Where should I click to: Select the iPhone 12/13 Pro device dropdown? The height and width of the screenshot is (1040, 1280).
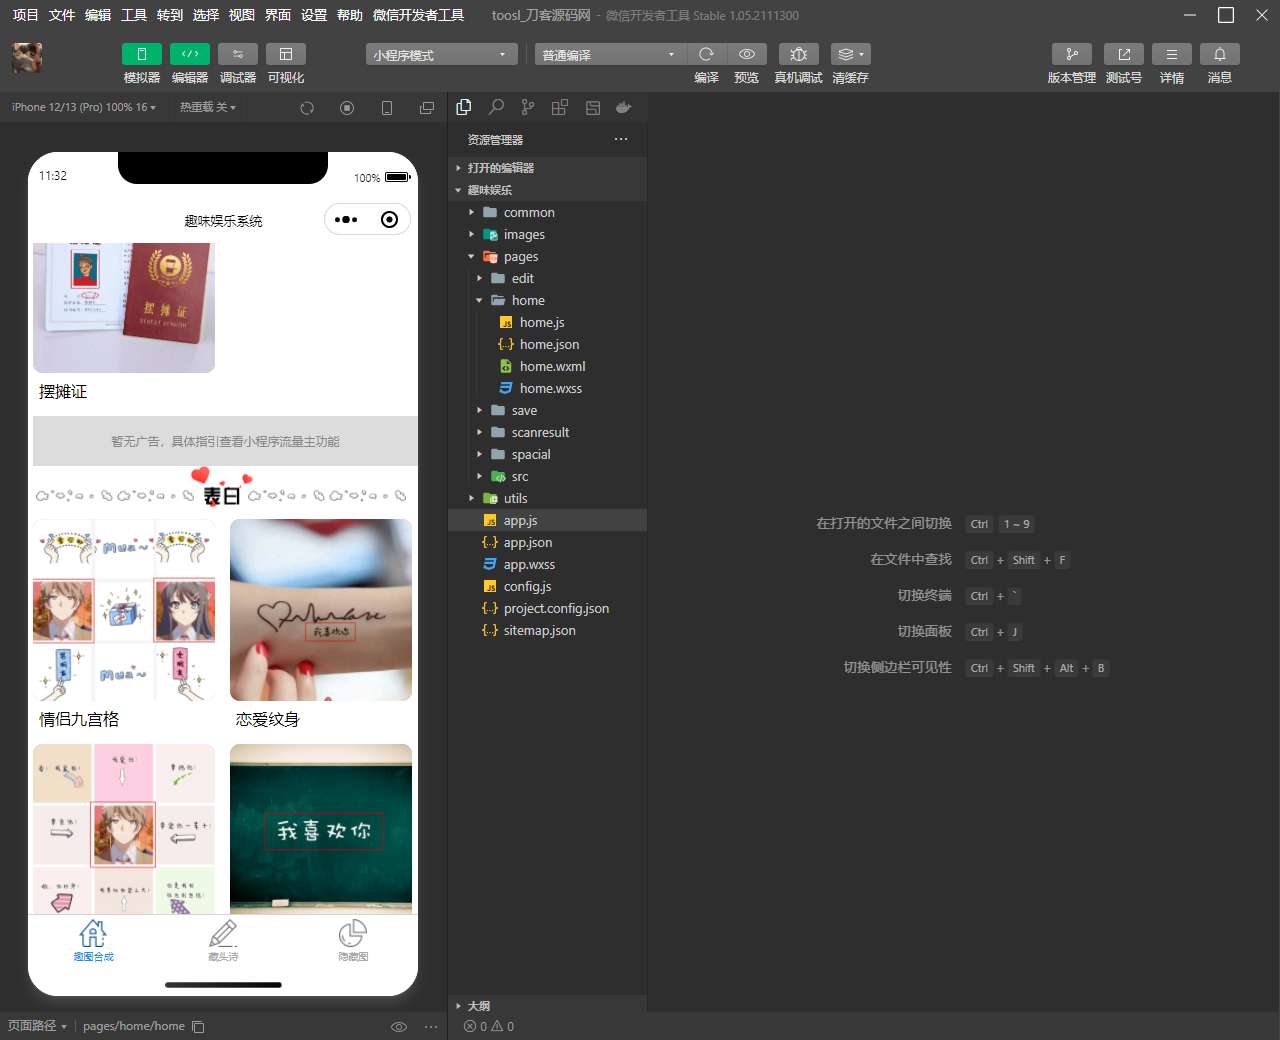[x=83, y=107]
